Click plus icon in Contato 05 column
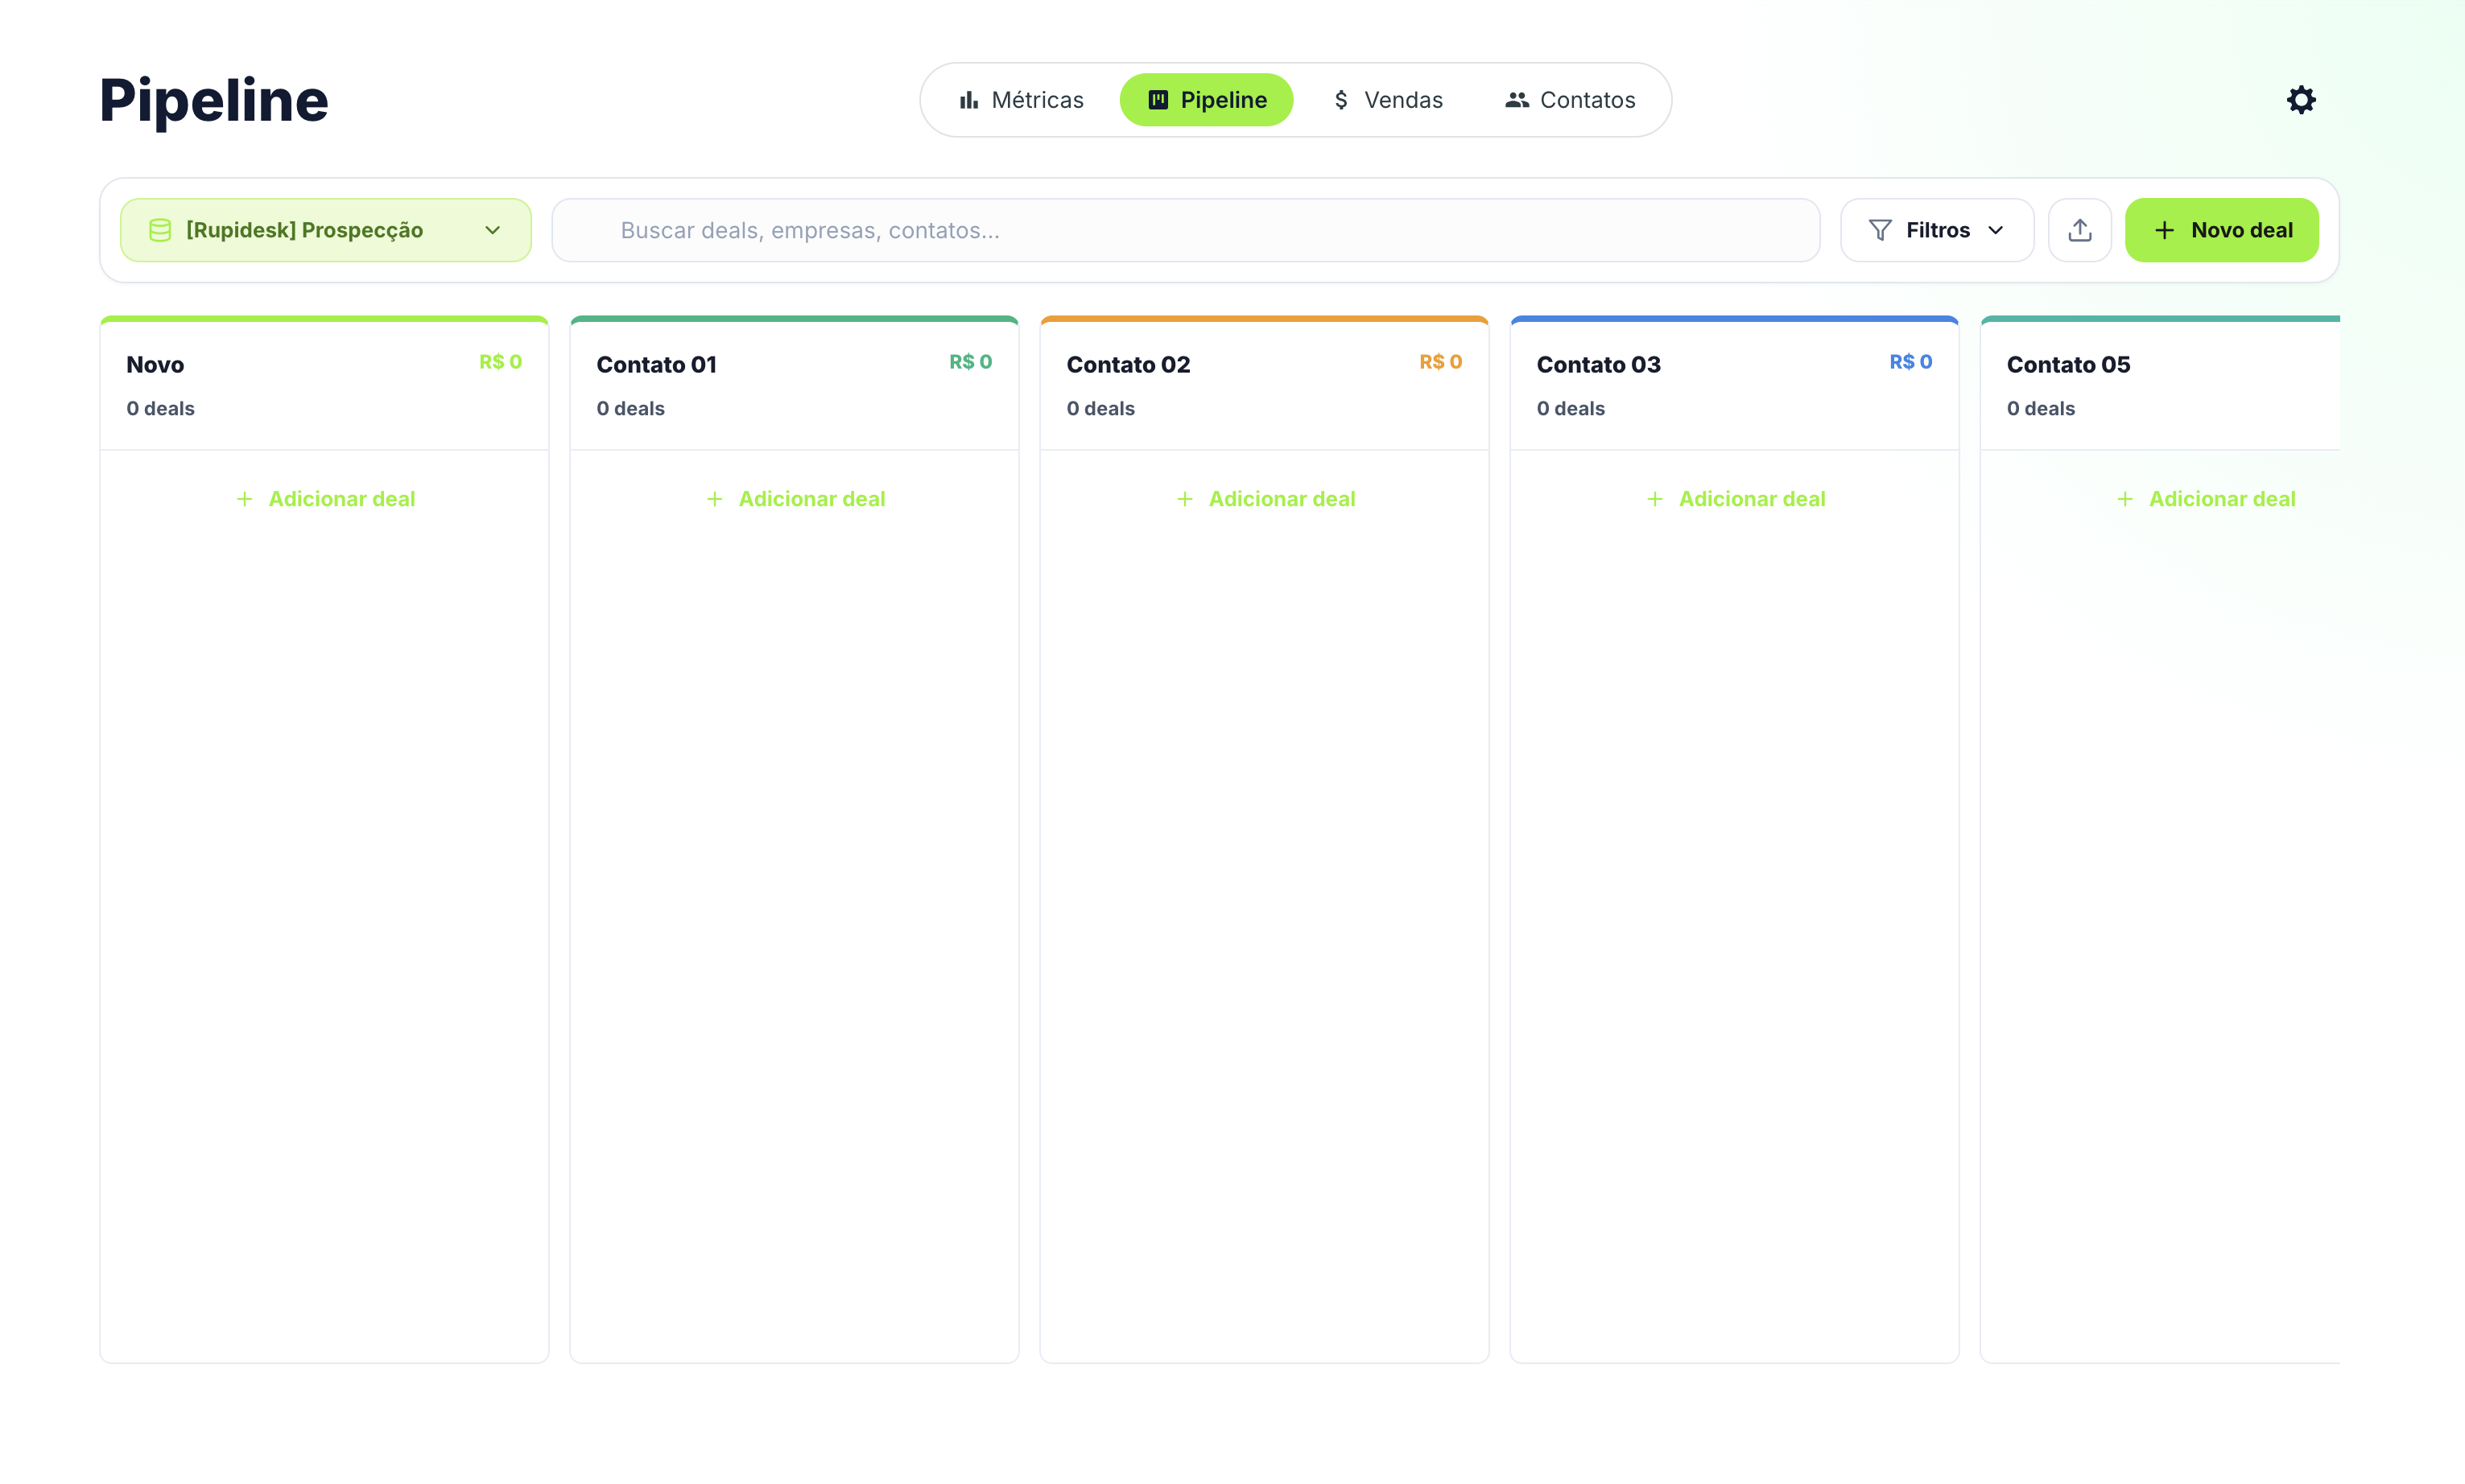The width and height of the screenshot is (2465, 1484). click(x=2124, y=499)
